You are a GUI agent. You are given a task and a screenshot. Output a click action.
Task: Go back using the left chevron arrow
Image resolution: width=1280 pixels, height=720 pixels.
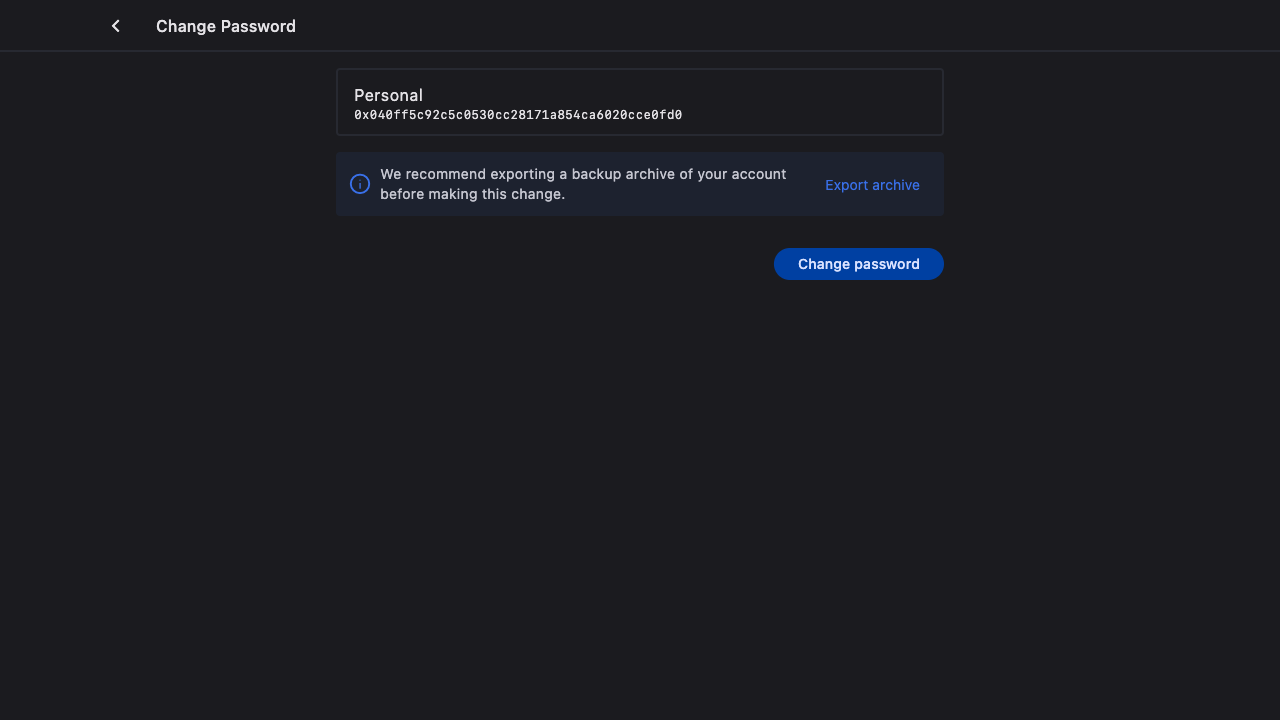pos(116,26)
